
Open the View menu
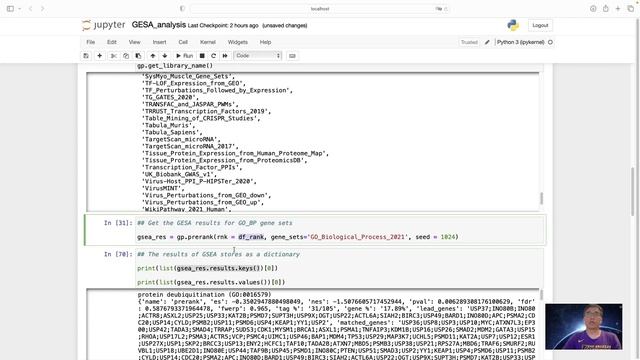point(134,42)
